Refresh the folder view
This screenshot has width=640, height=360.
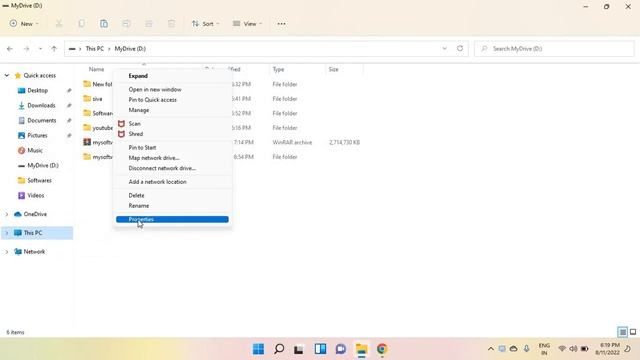tap(460, 49)
